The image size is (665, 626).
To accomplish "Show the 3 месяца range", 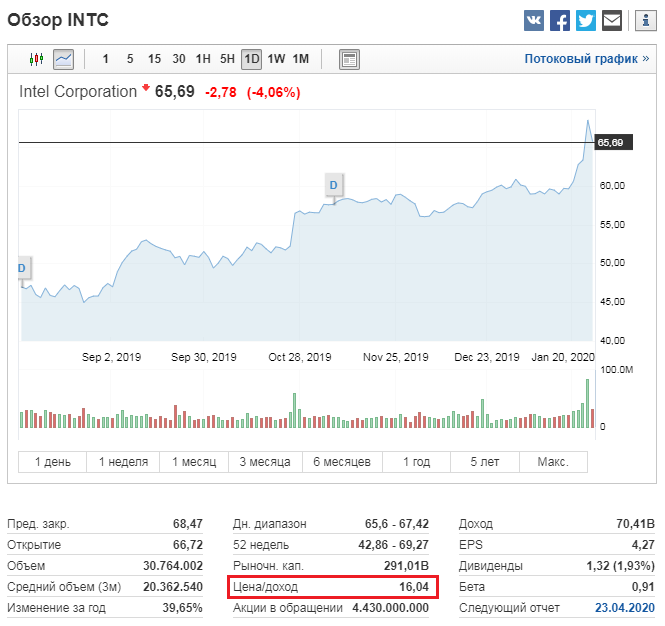I will (265, 462).
